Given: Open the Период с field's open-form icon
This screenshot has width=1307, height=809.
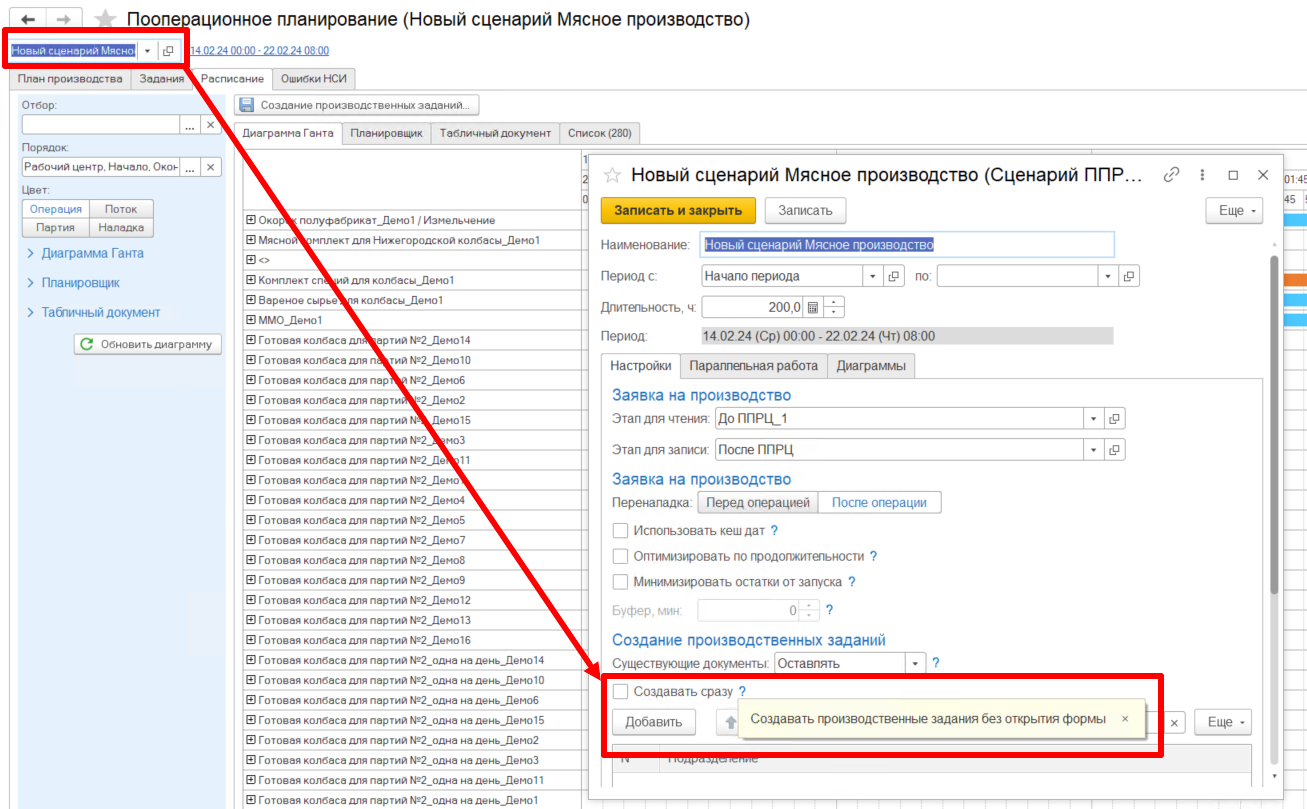Looking at the screenshot, I should tap(895, 276).
